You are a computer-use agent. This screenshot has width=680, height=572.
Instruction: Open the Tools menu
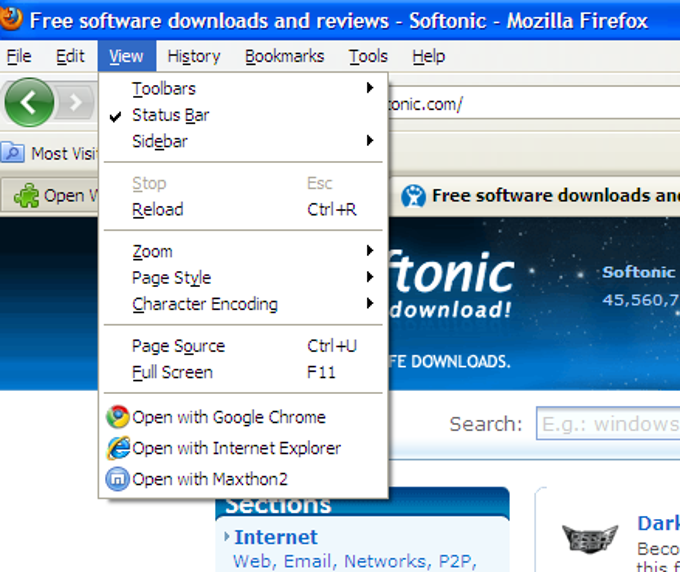pos(368,56)
